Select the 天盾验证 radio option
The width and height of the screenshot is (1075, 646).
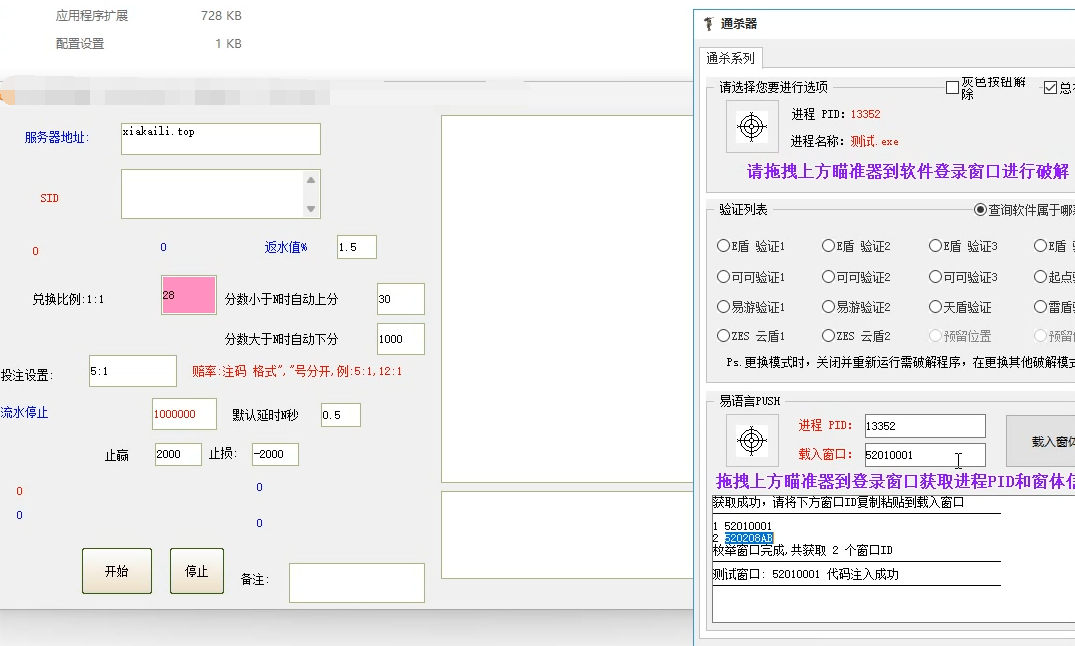pos(935,307)
